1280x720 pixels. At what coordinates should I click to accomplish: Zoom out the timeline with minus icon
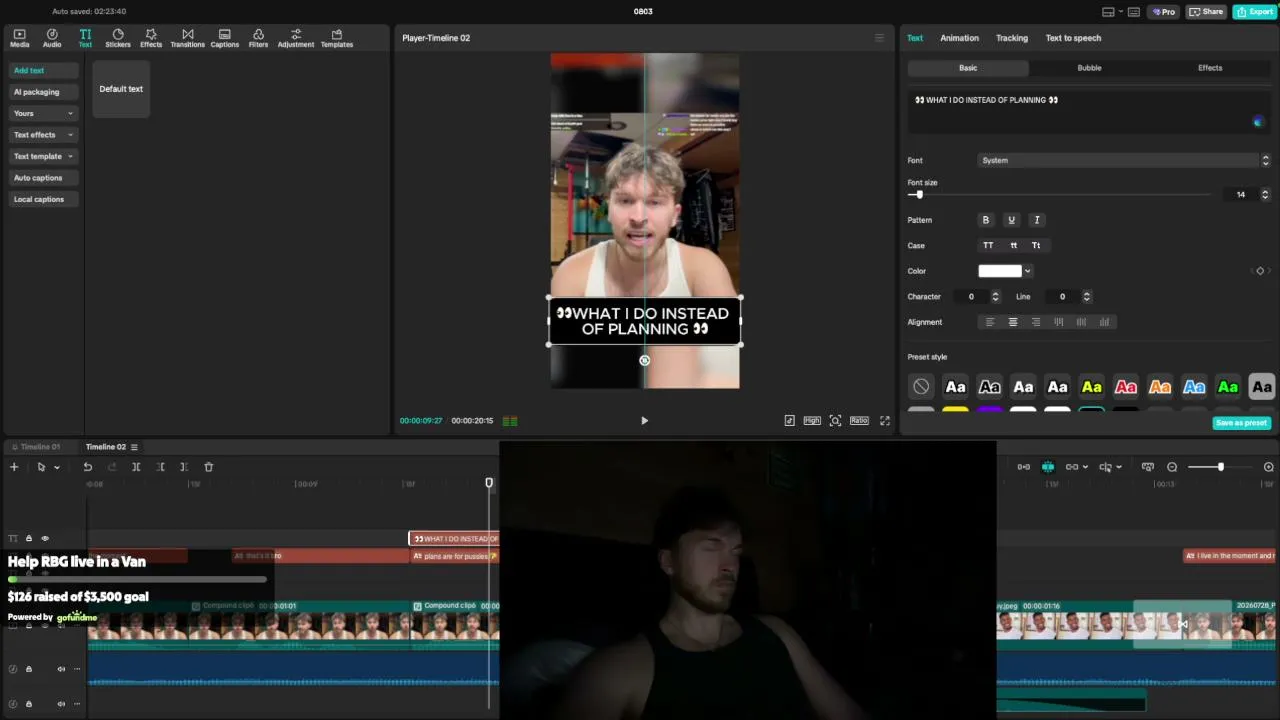click(1172, 467)
